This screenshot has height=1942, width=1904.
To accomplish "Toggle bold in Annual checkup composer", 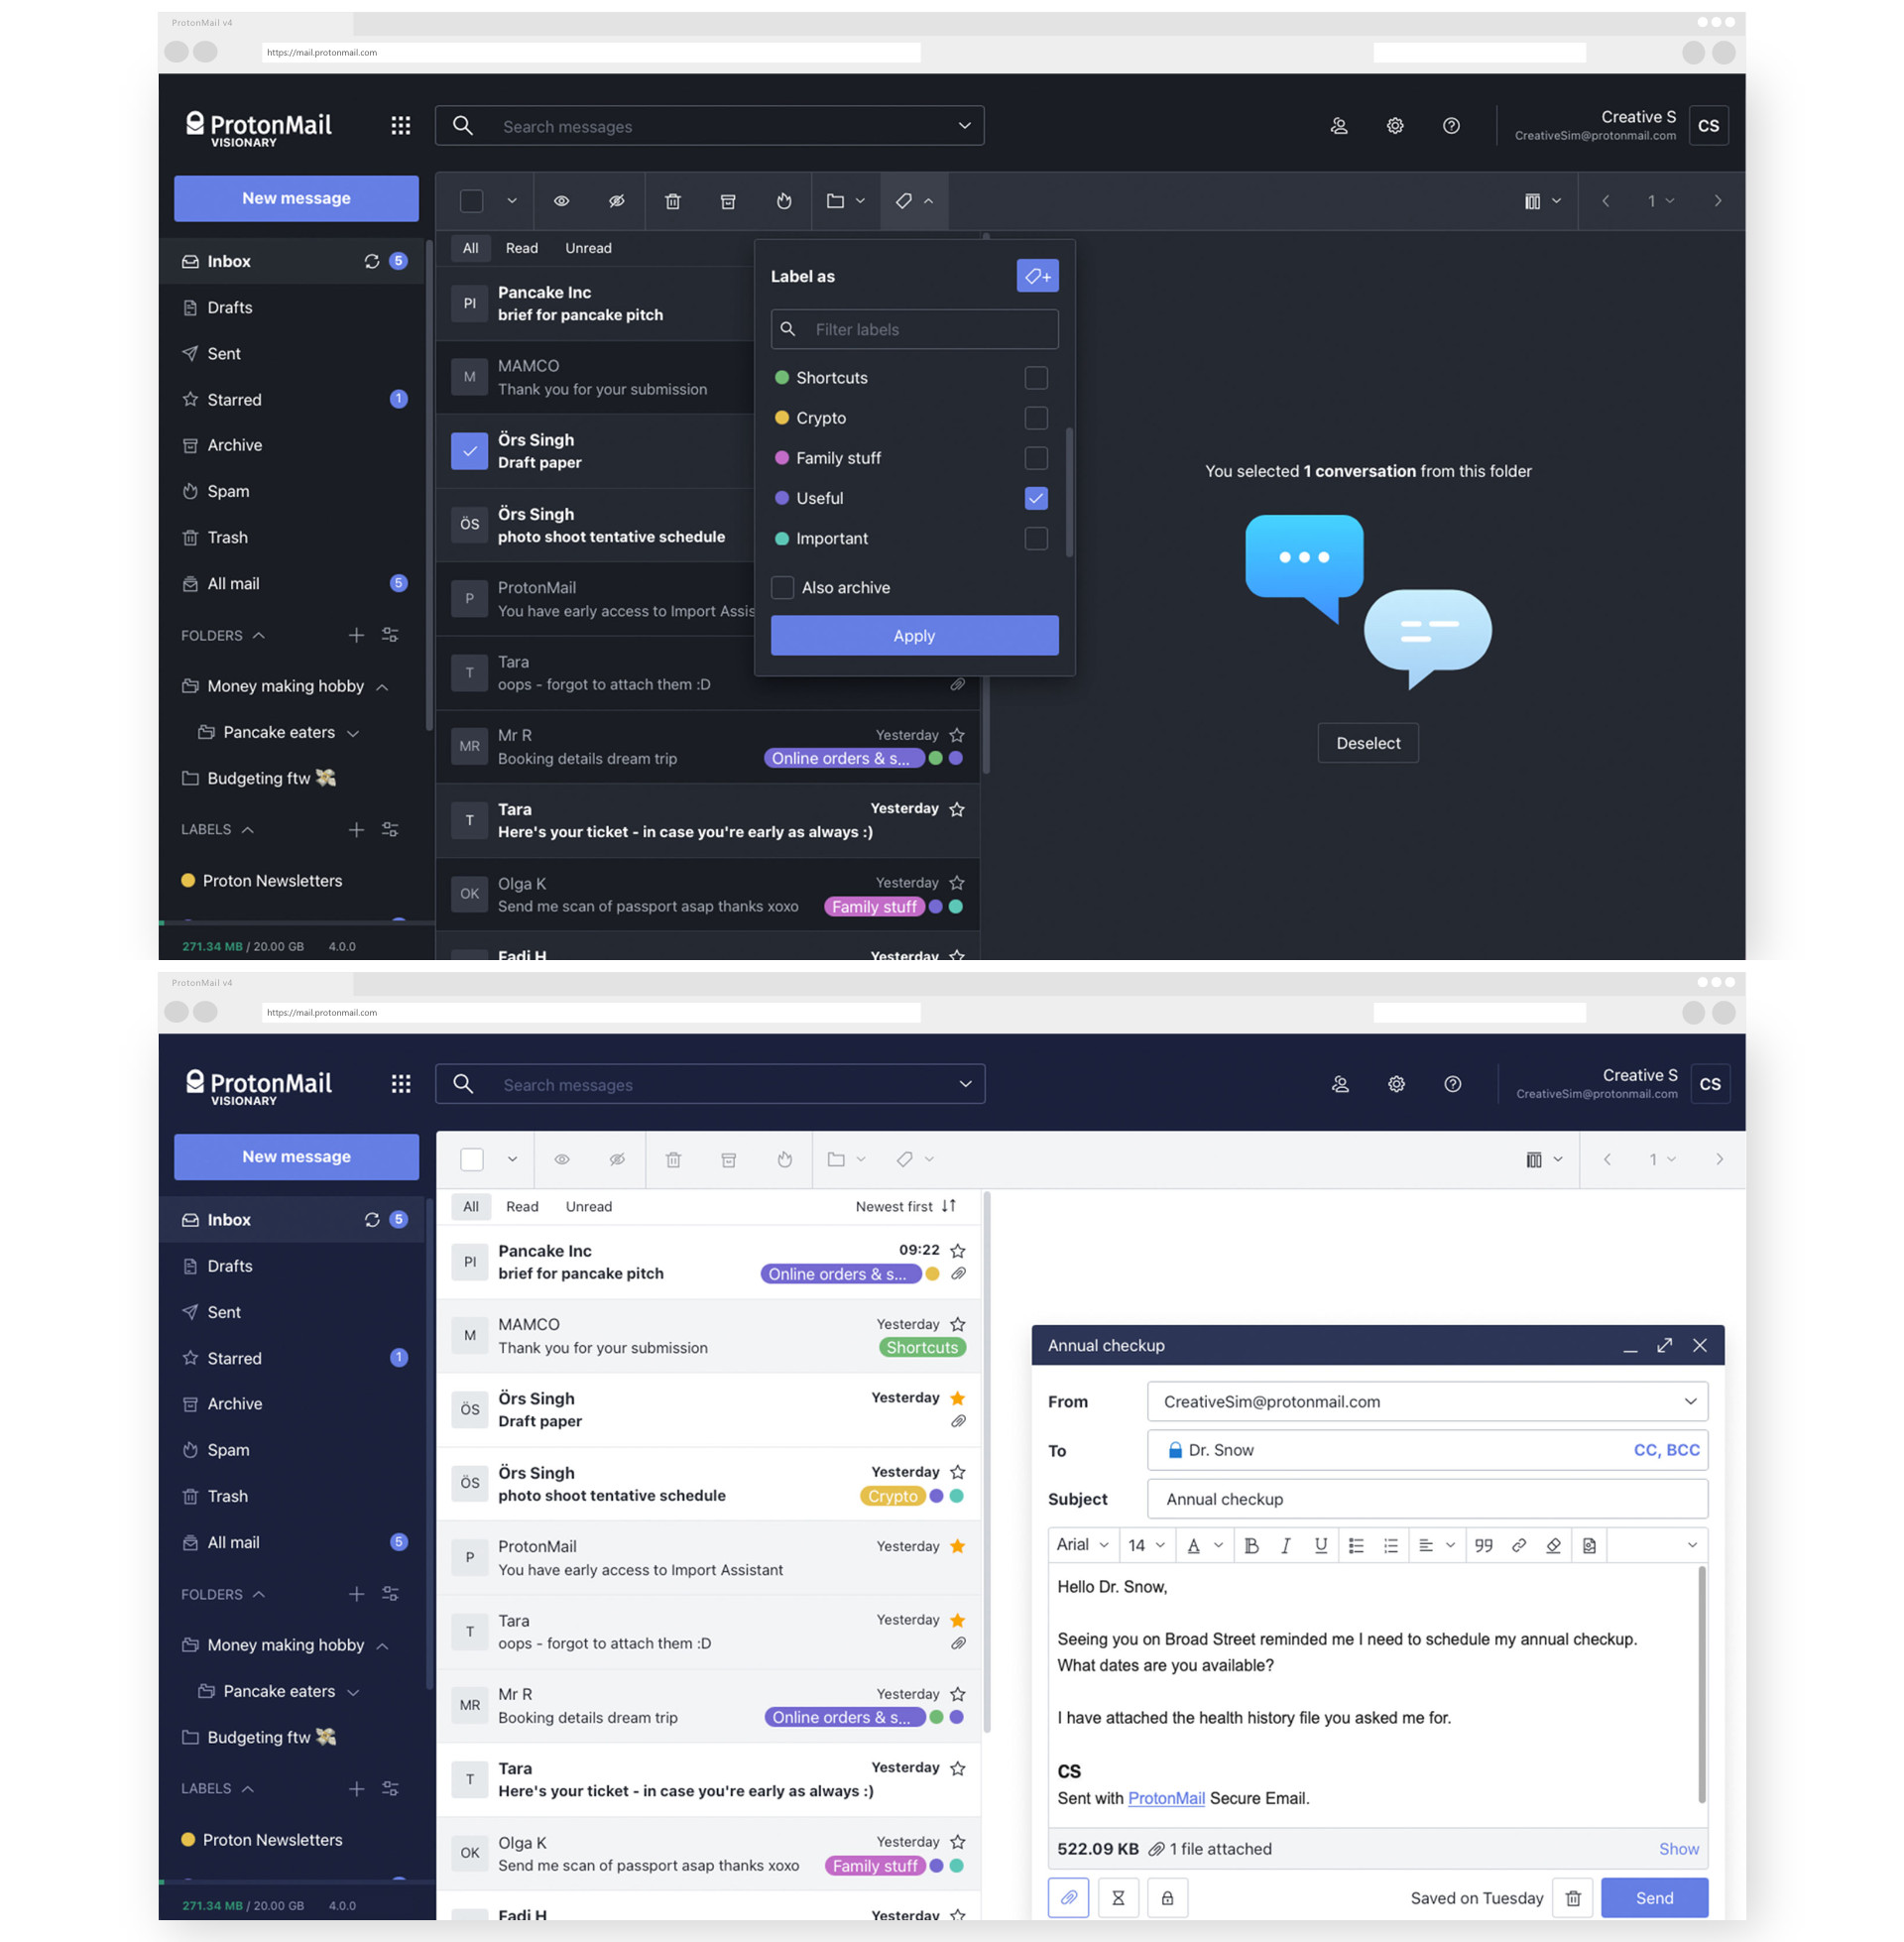I will (x=1251, y=1545).
